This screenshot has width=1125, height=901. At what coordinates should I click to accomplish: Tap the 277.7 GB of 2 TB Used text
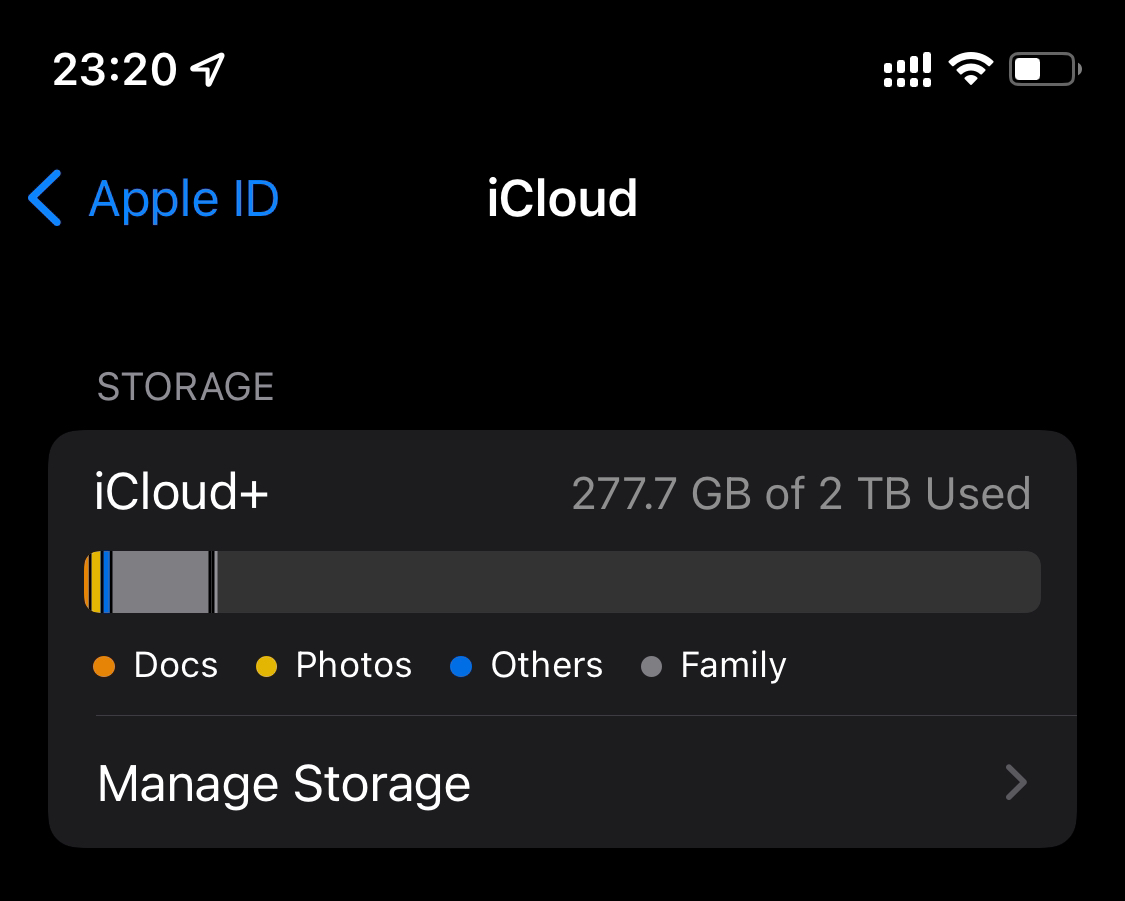click(801, 494)
